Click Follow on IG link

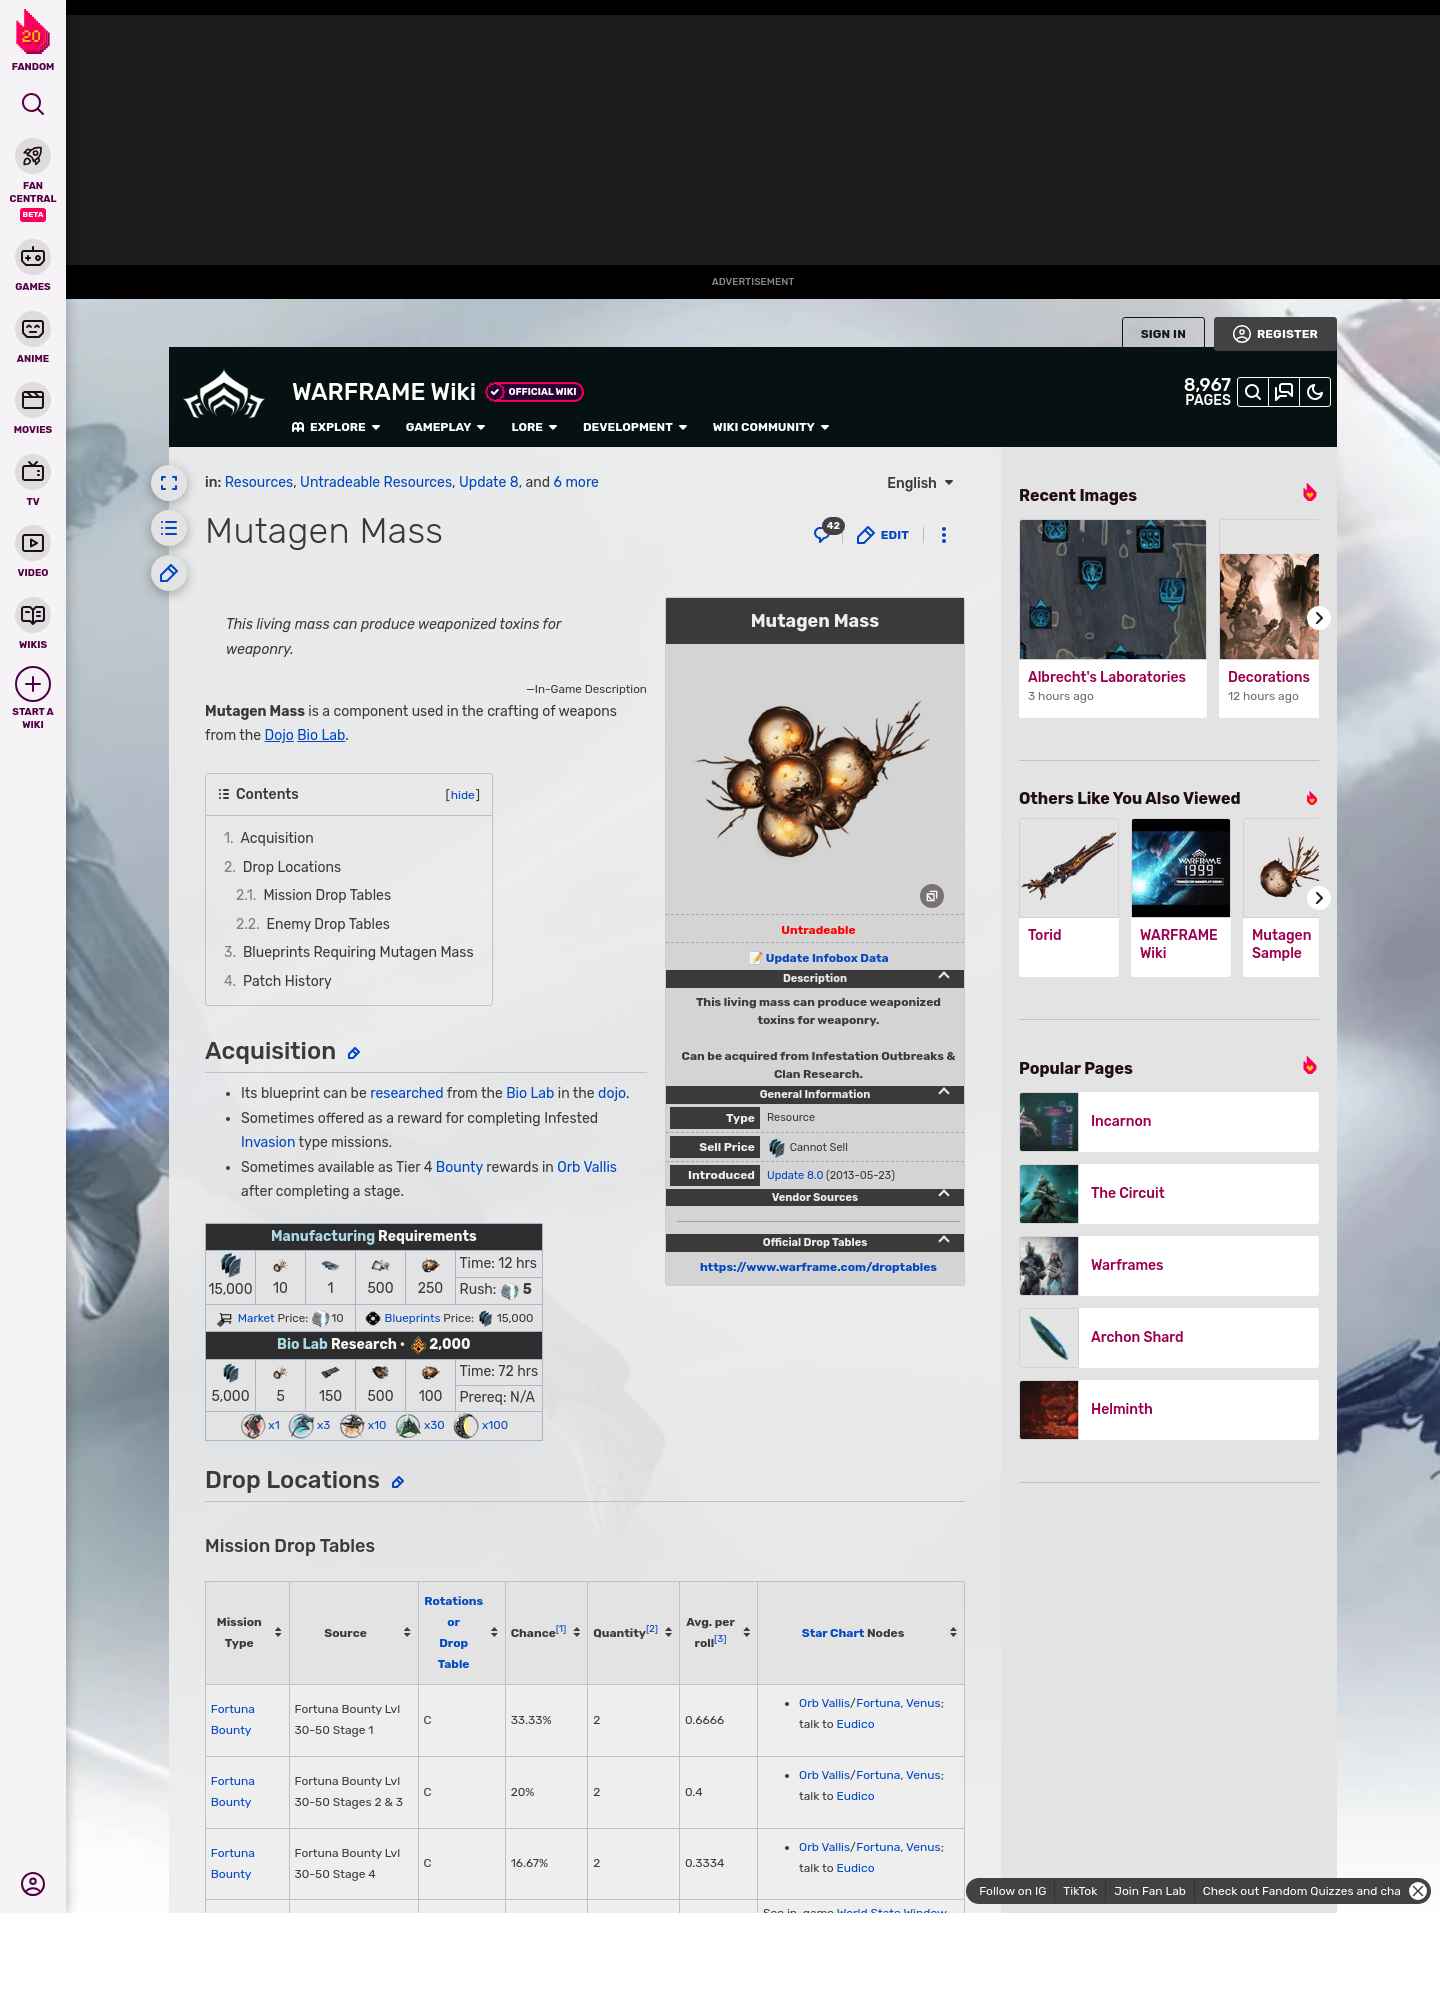[1012, 1891]
